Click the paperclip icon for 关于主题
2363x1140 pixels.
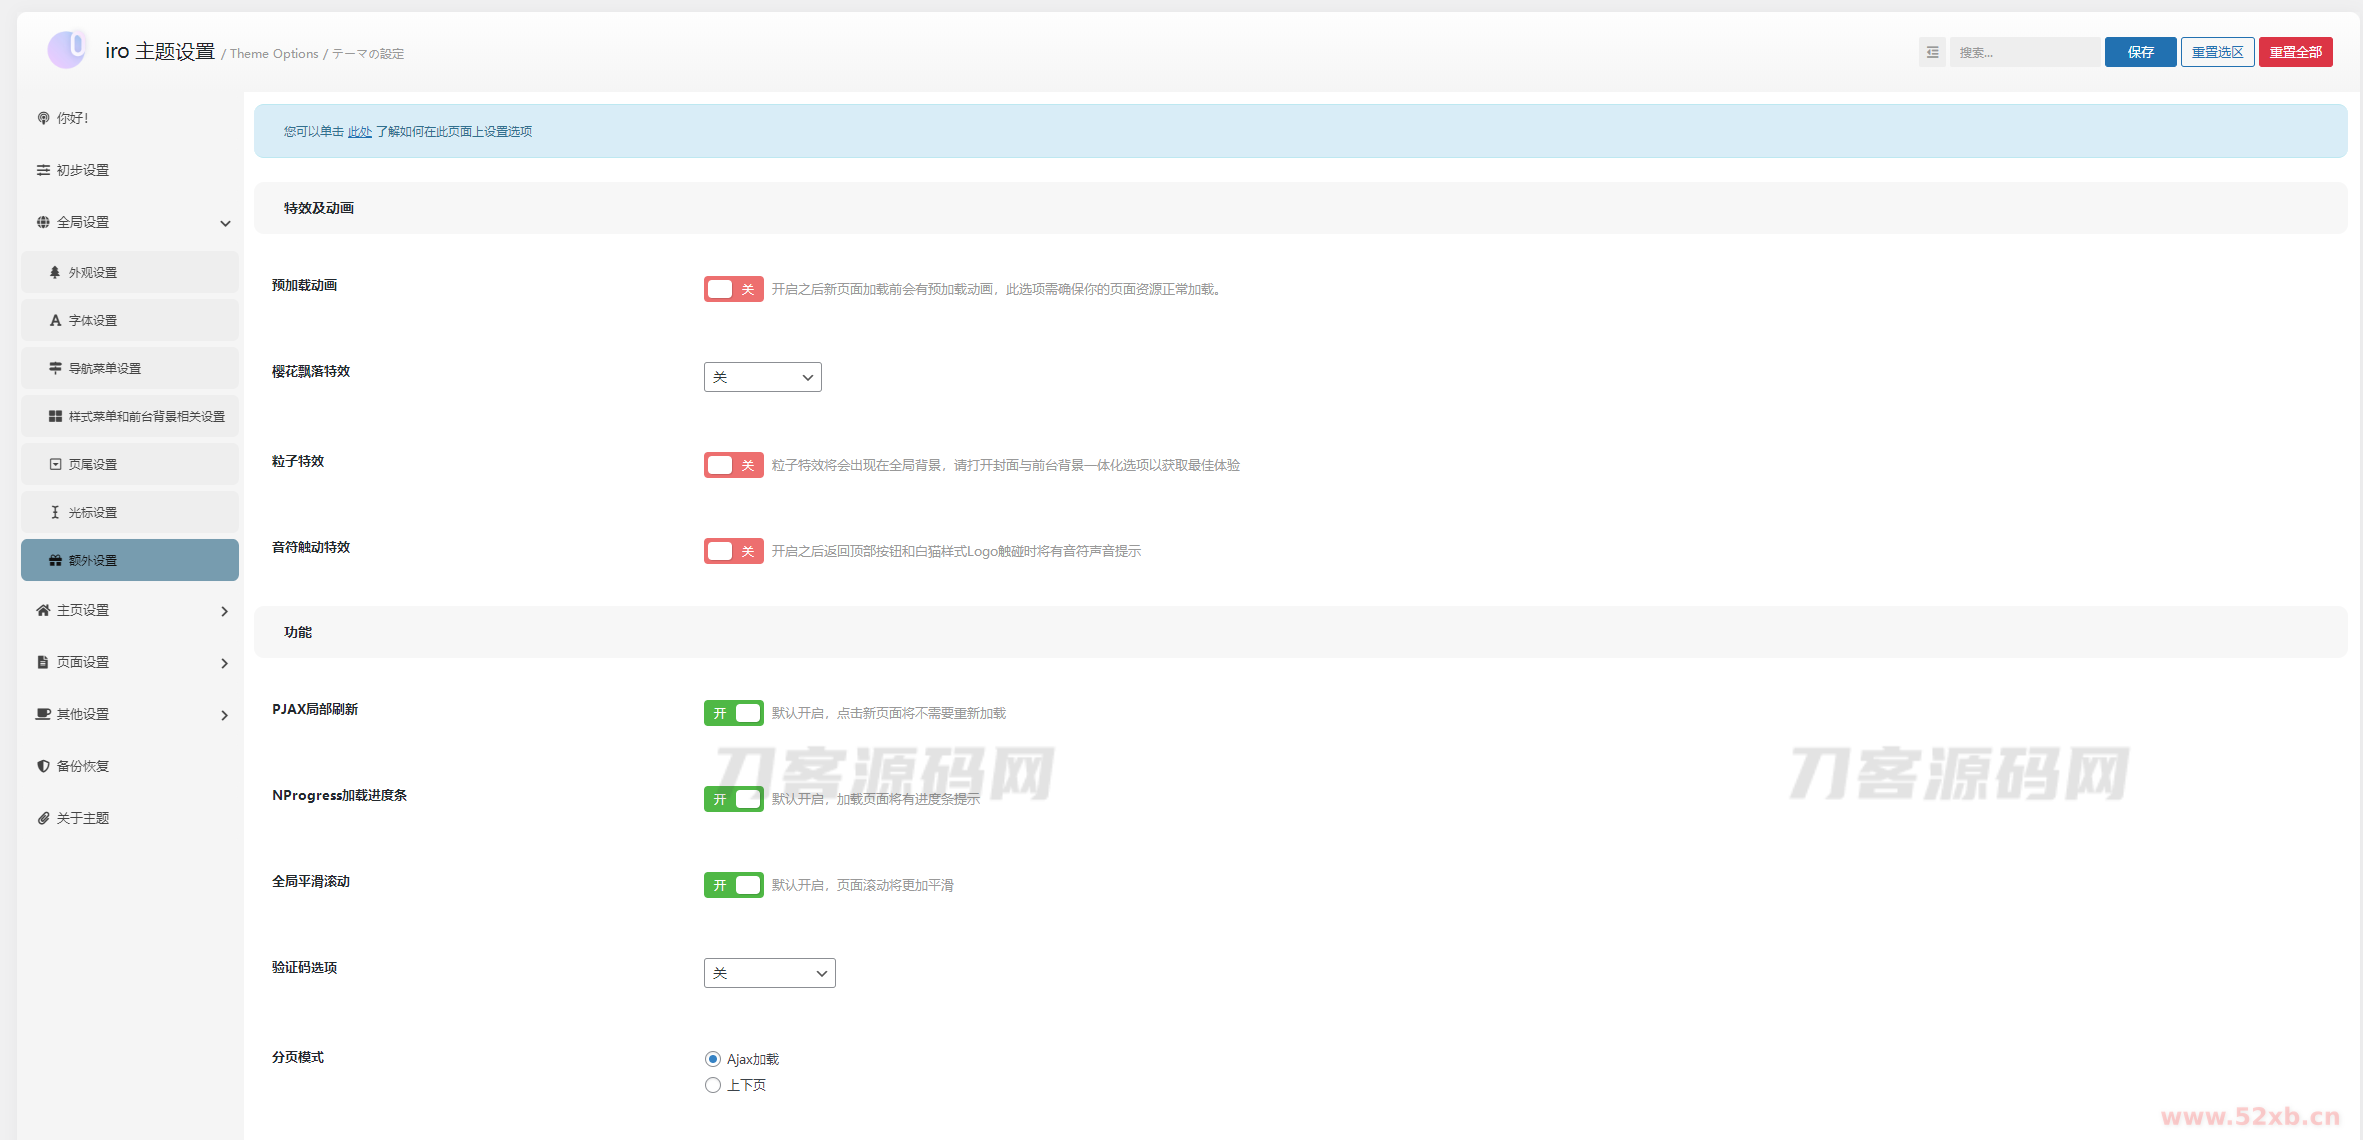43,818
